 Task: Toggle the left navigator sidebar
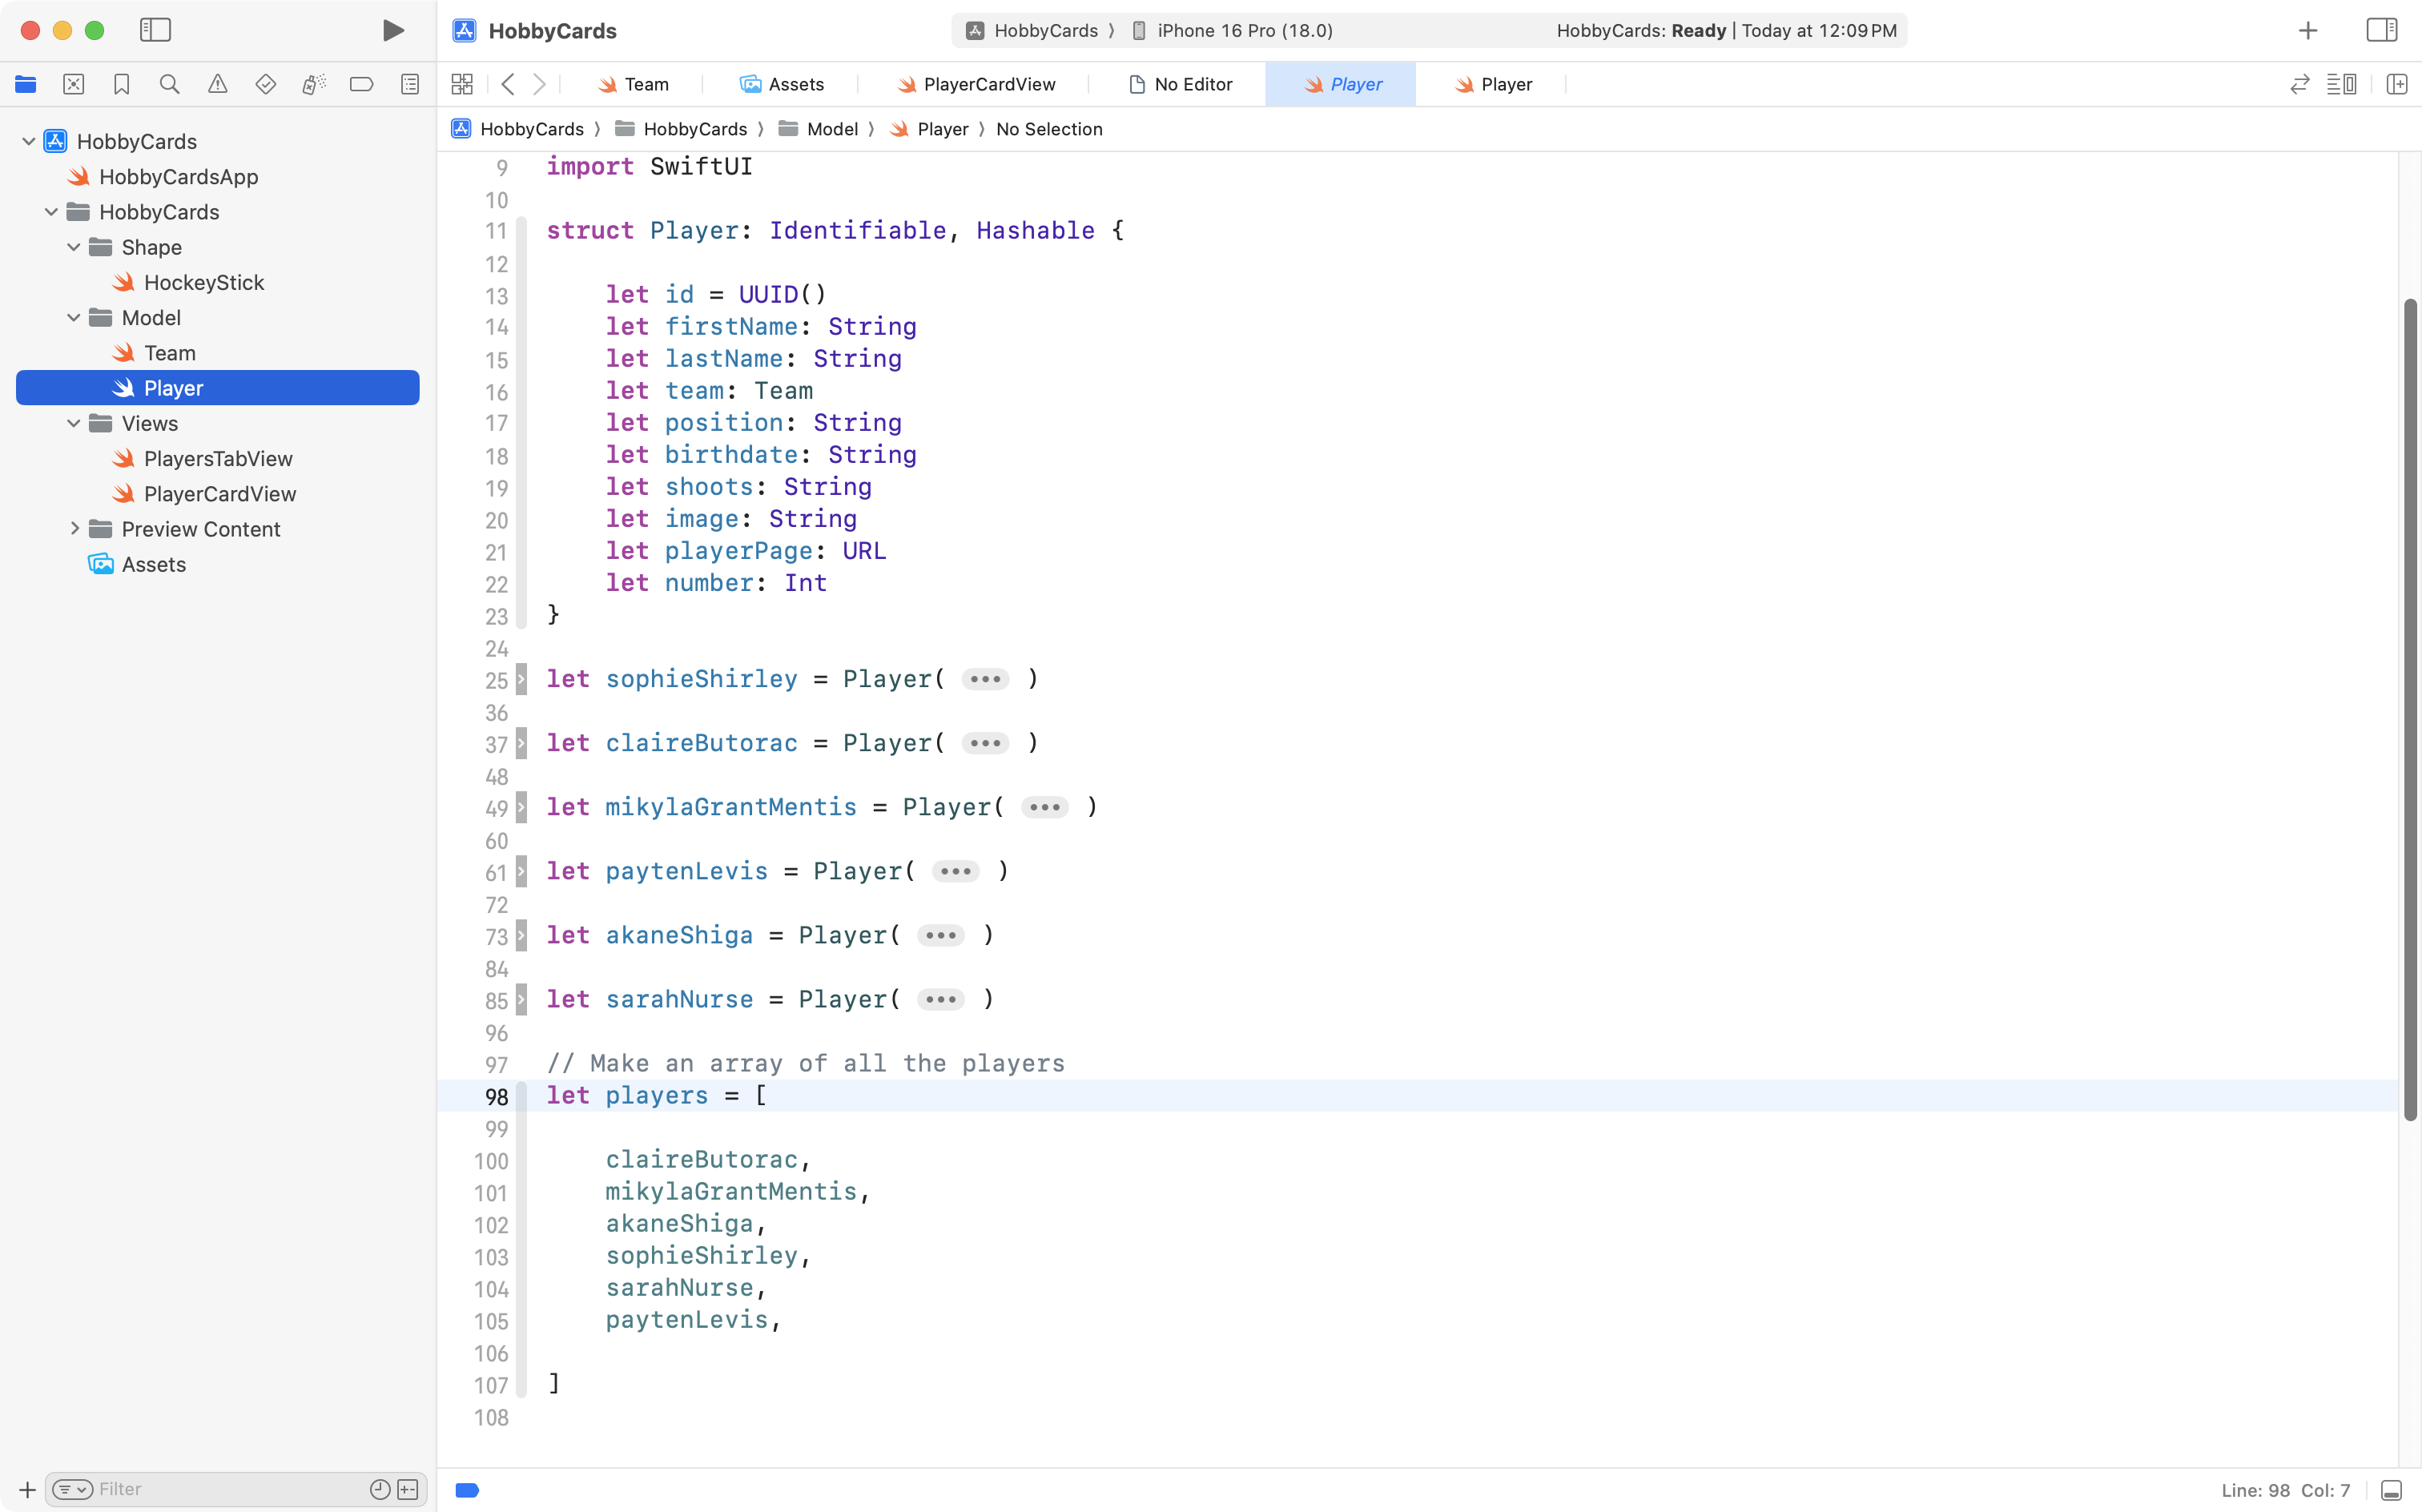click(x=155, y=30)
